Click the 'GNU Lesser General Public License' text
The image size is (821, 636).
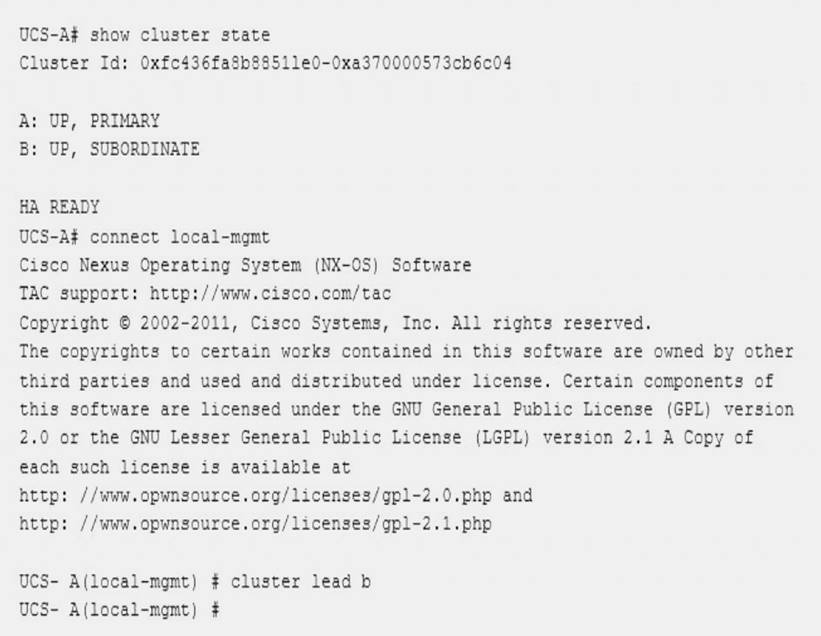coord(296,438)
